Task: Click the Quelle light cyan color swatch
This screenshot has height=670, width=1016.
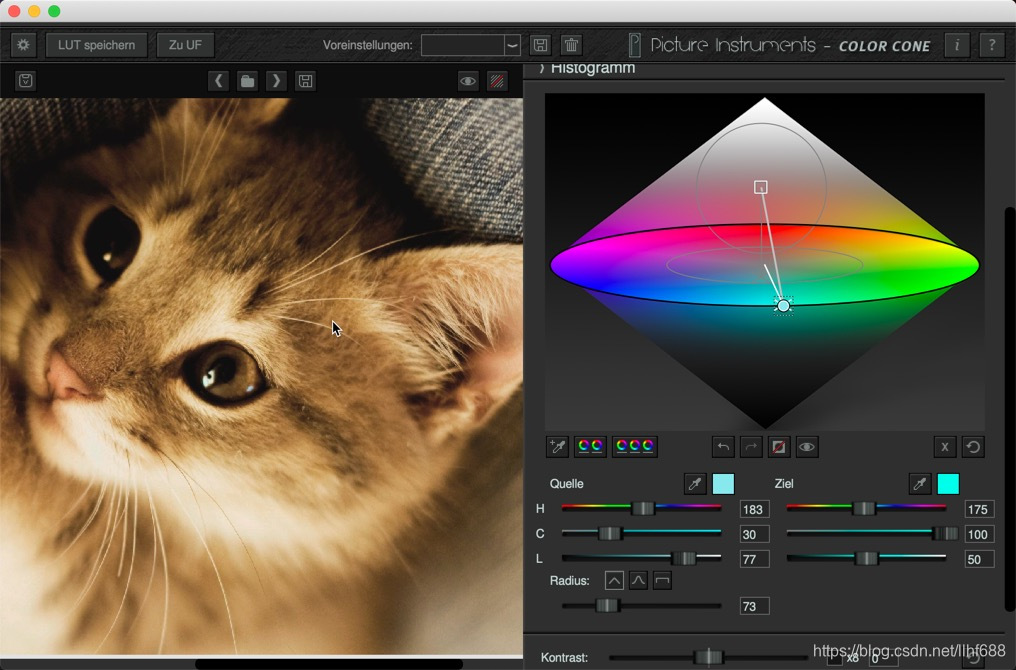Action: pos(723,483)
